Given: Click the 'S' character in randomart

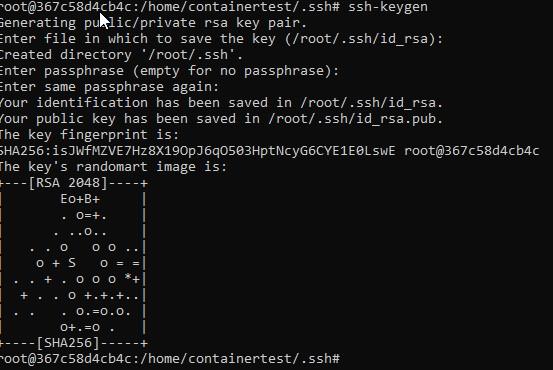Looking at the screenshot, I should 72,263.
